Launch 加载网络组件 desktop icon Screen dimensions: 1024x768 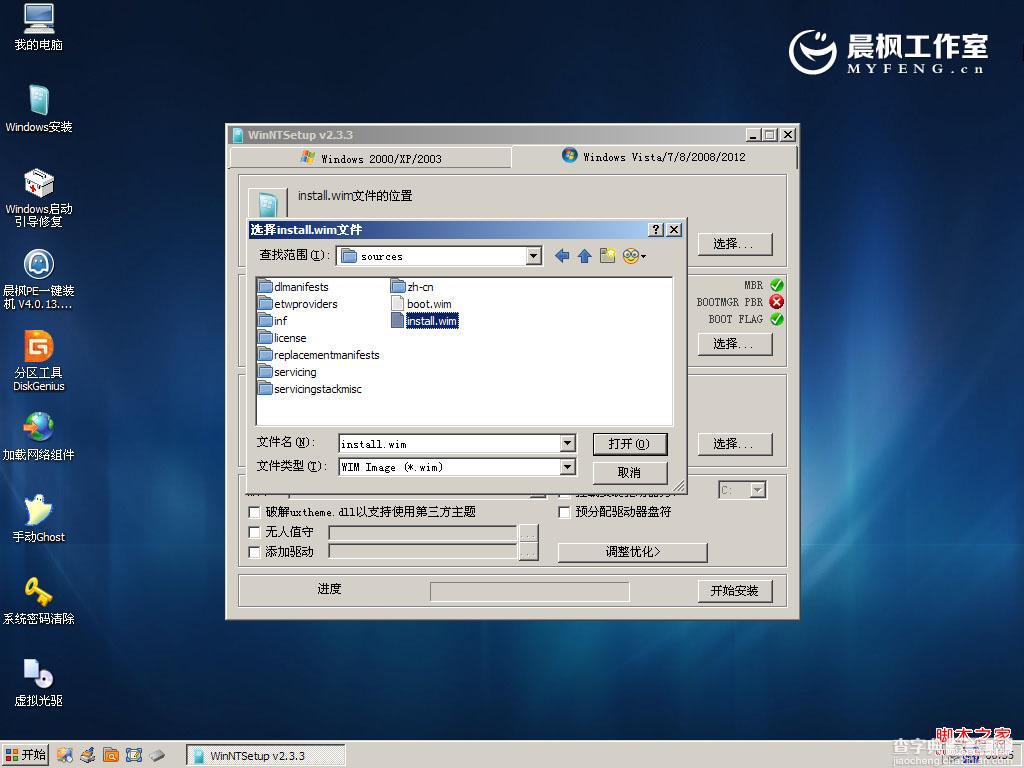point(38,436)
